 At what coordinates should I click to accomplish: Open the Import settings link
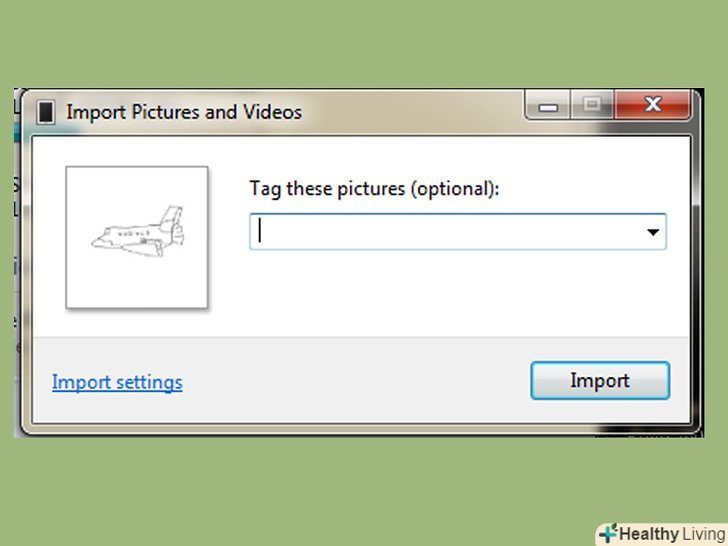click(117, 382)
